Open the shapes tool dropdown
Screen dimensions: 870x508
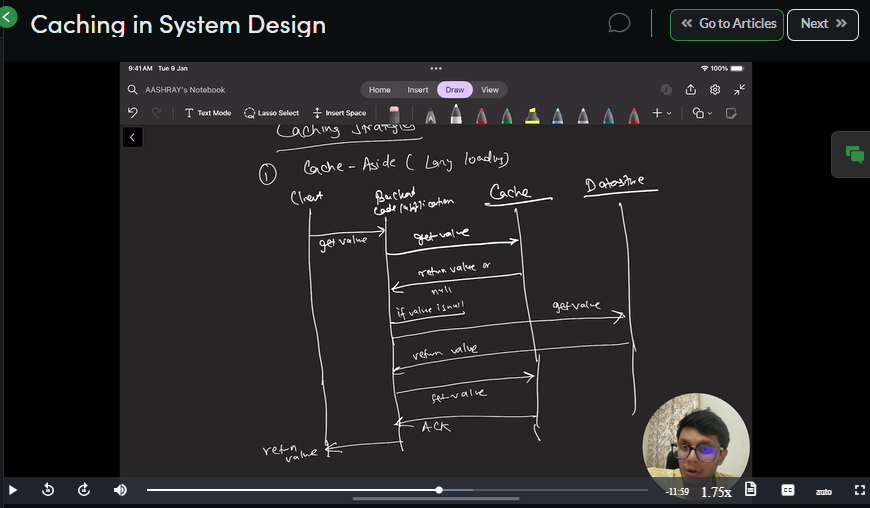coord(702,113)
